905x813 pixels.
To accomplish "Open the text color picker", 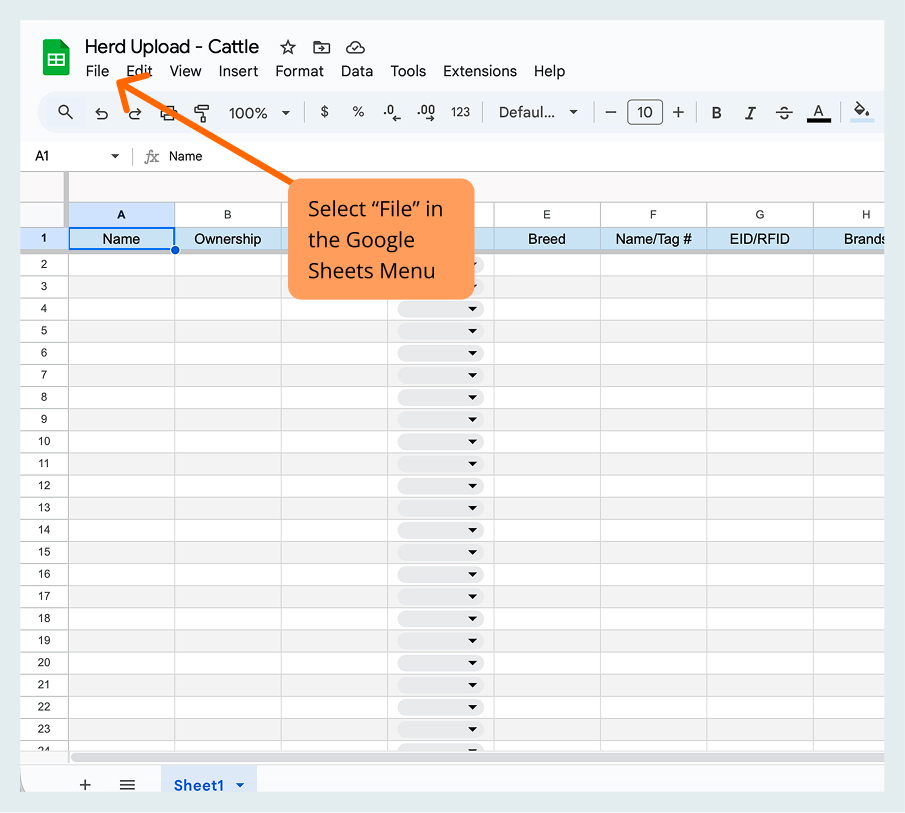I will coord(818,113).
